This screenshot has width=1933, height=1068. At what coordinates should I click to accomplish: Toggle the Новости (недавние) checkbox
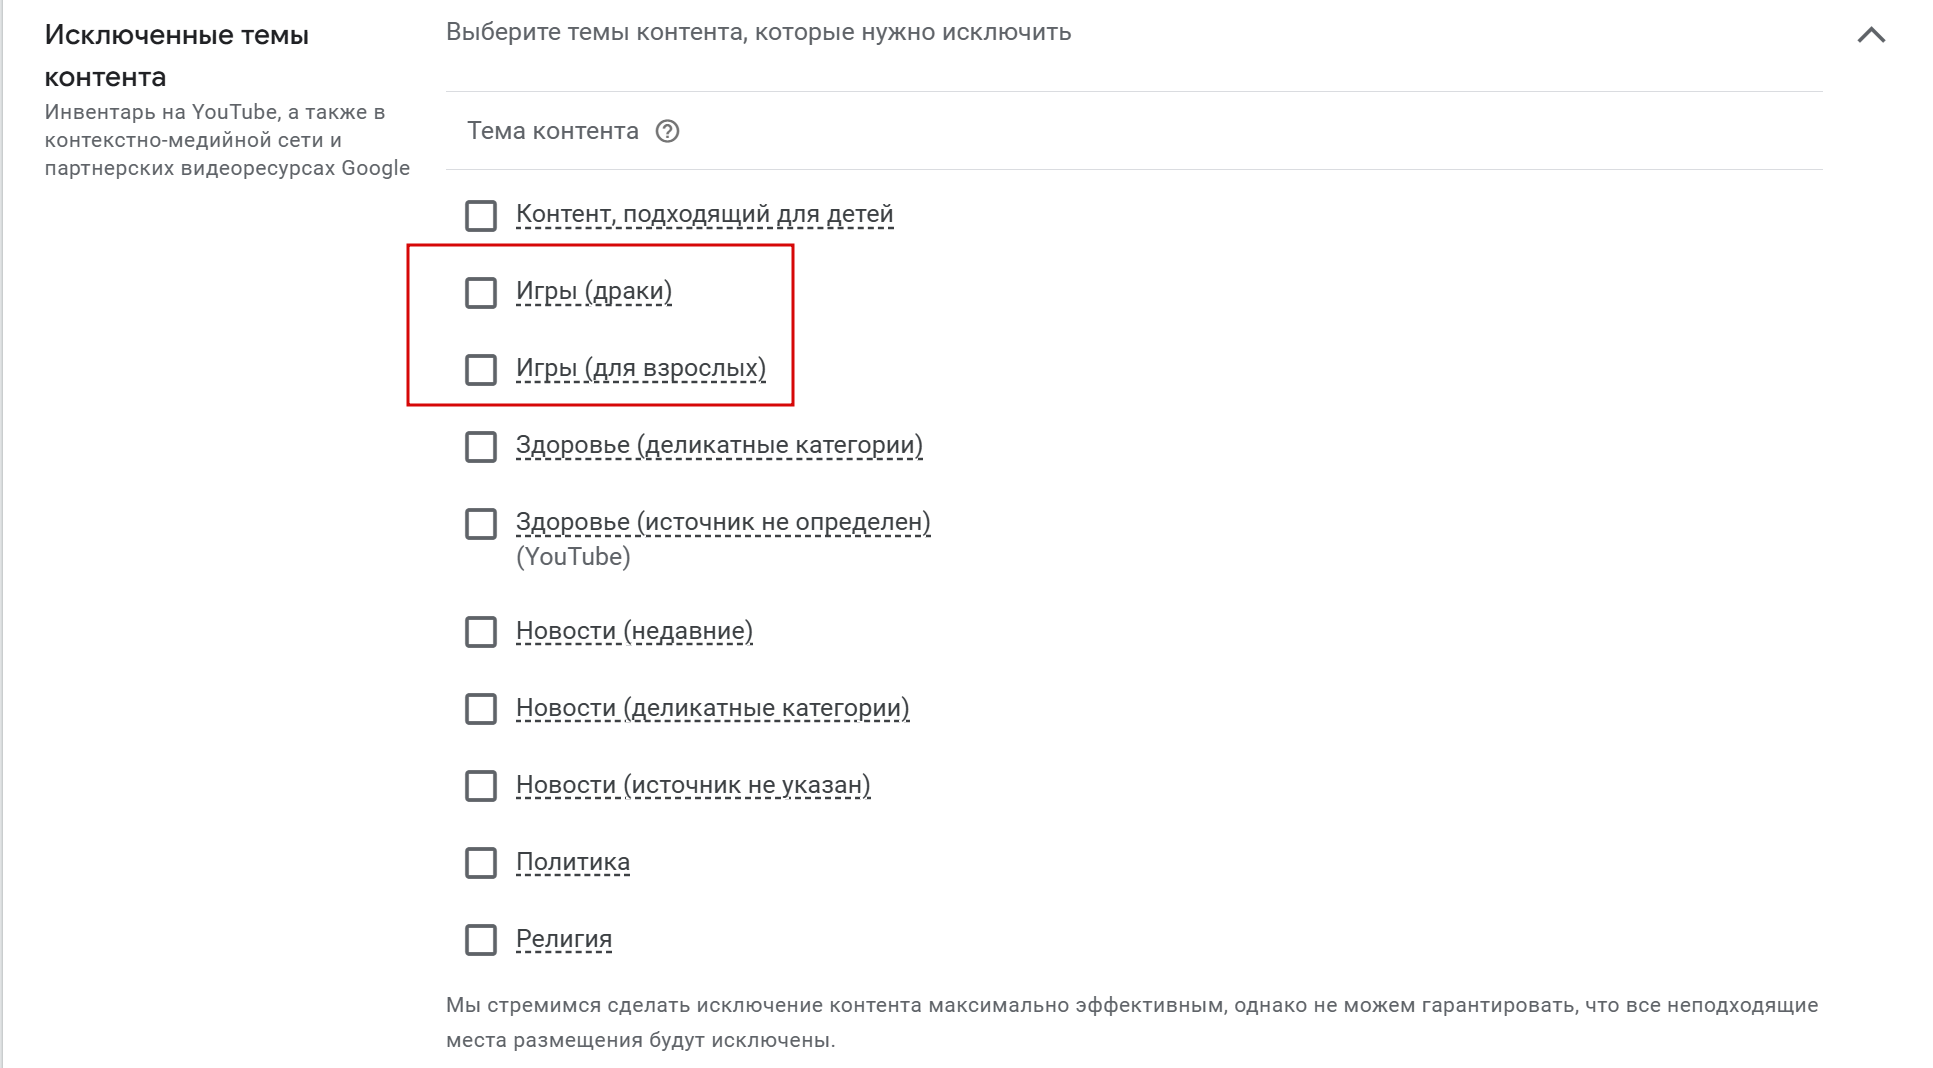[x=481, y=632]
